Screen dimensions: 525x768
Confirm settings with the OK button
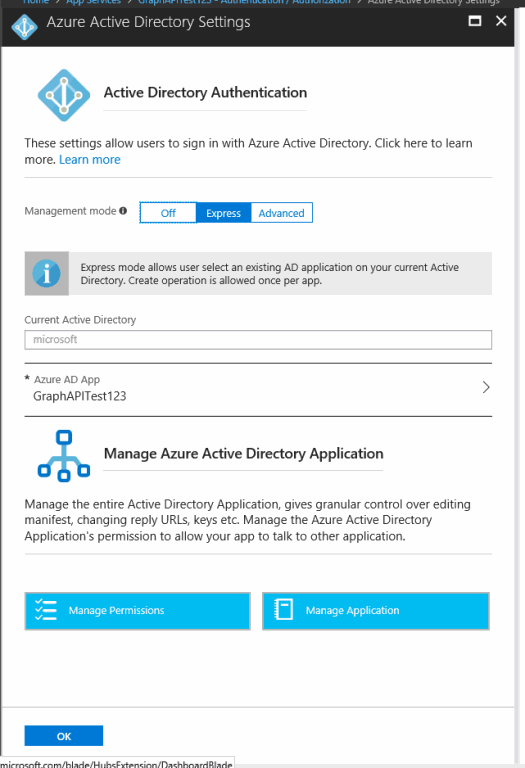click(x=64, y=736)
